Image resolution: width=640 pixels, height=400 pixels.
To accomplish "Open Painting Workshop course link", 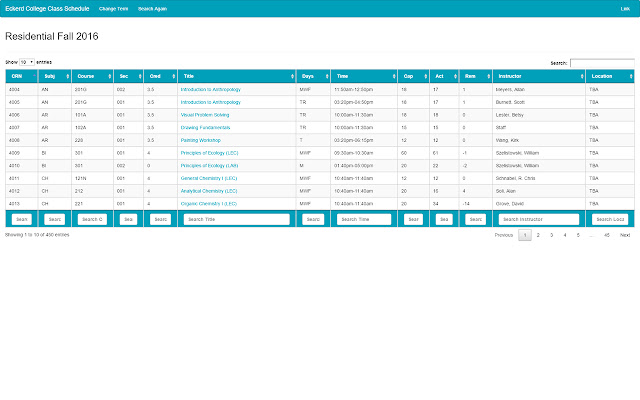I will click(200, 140).
